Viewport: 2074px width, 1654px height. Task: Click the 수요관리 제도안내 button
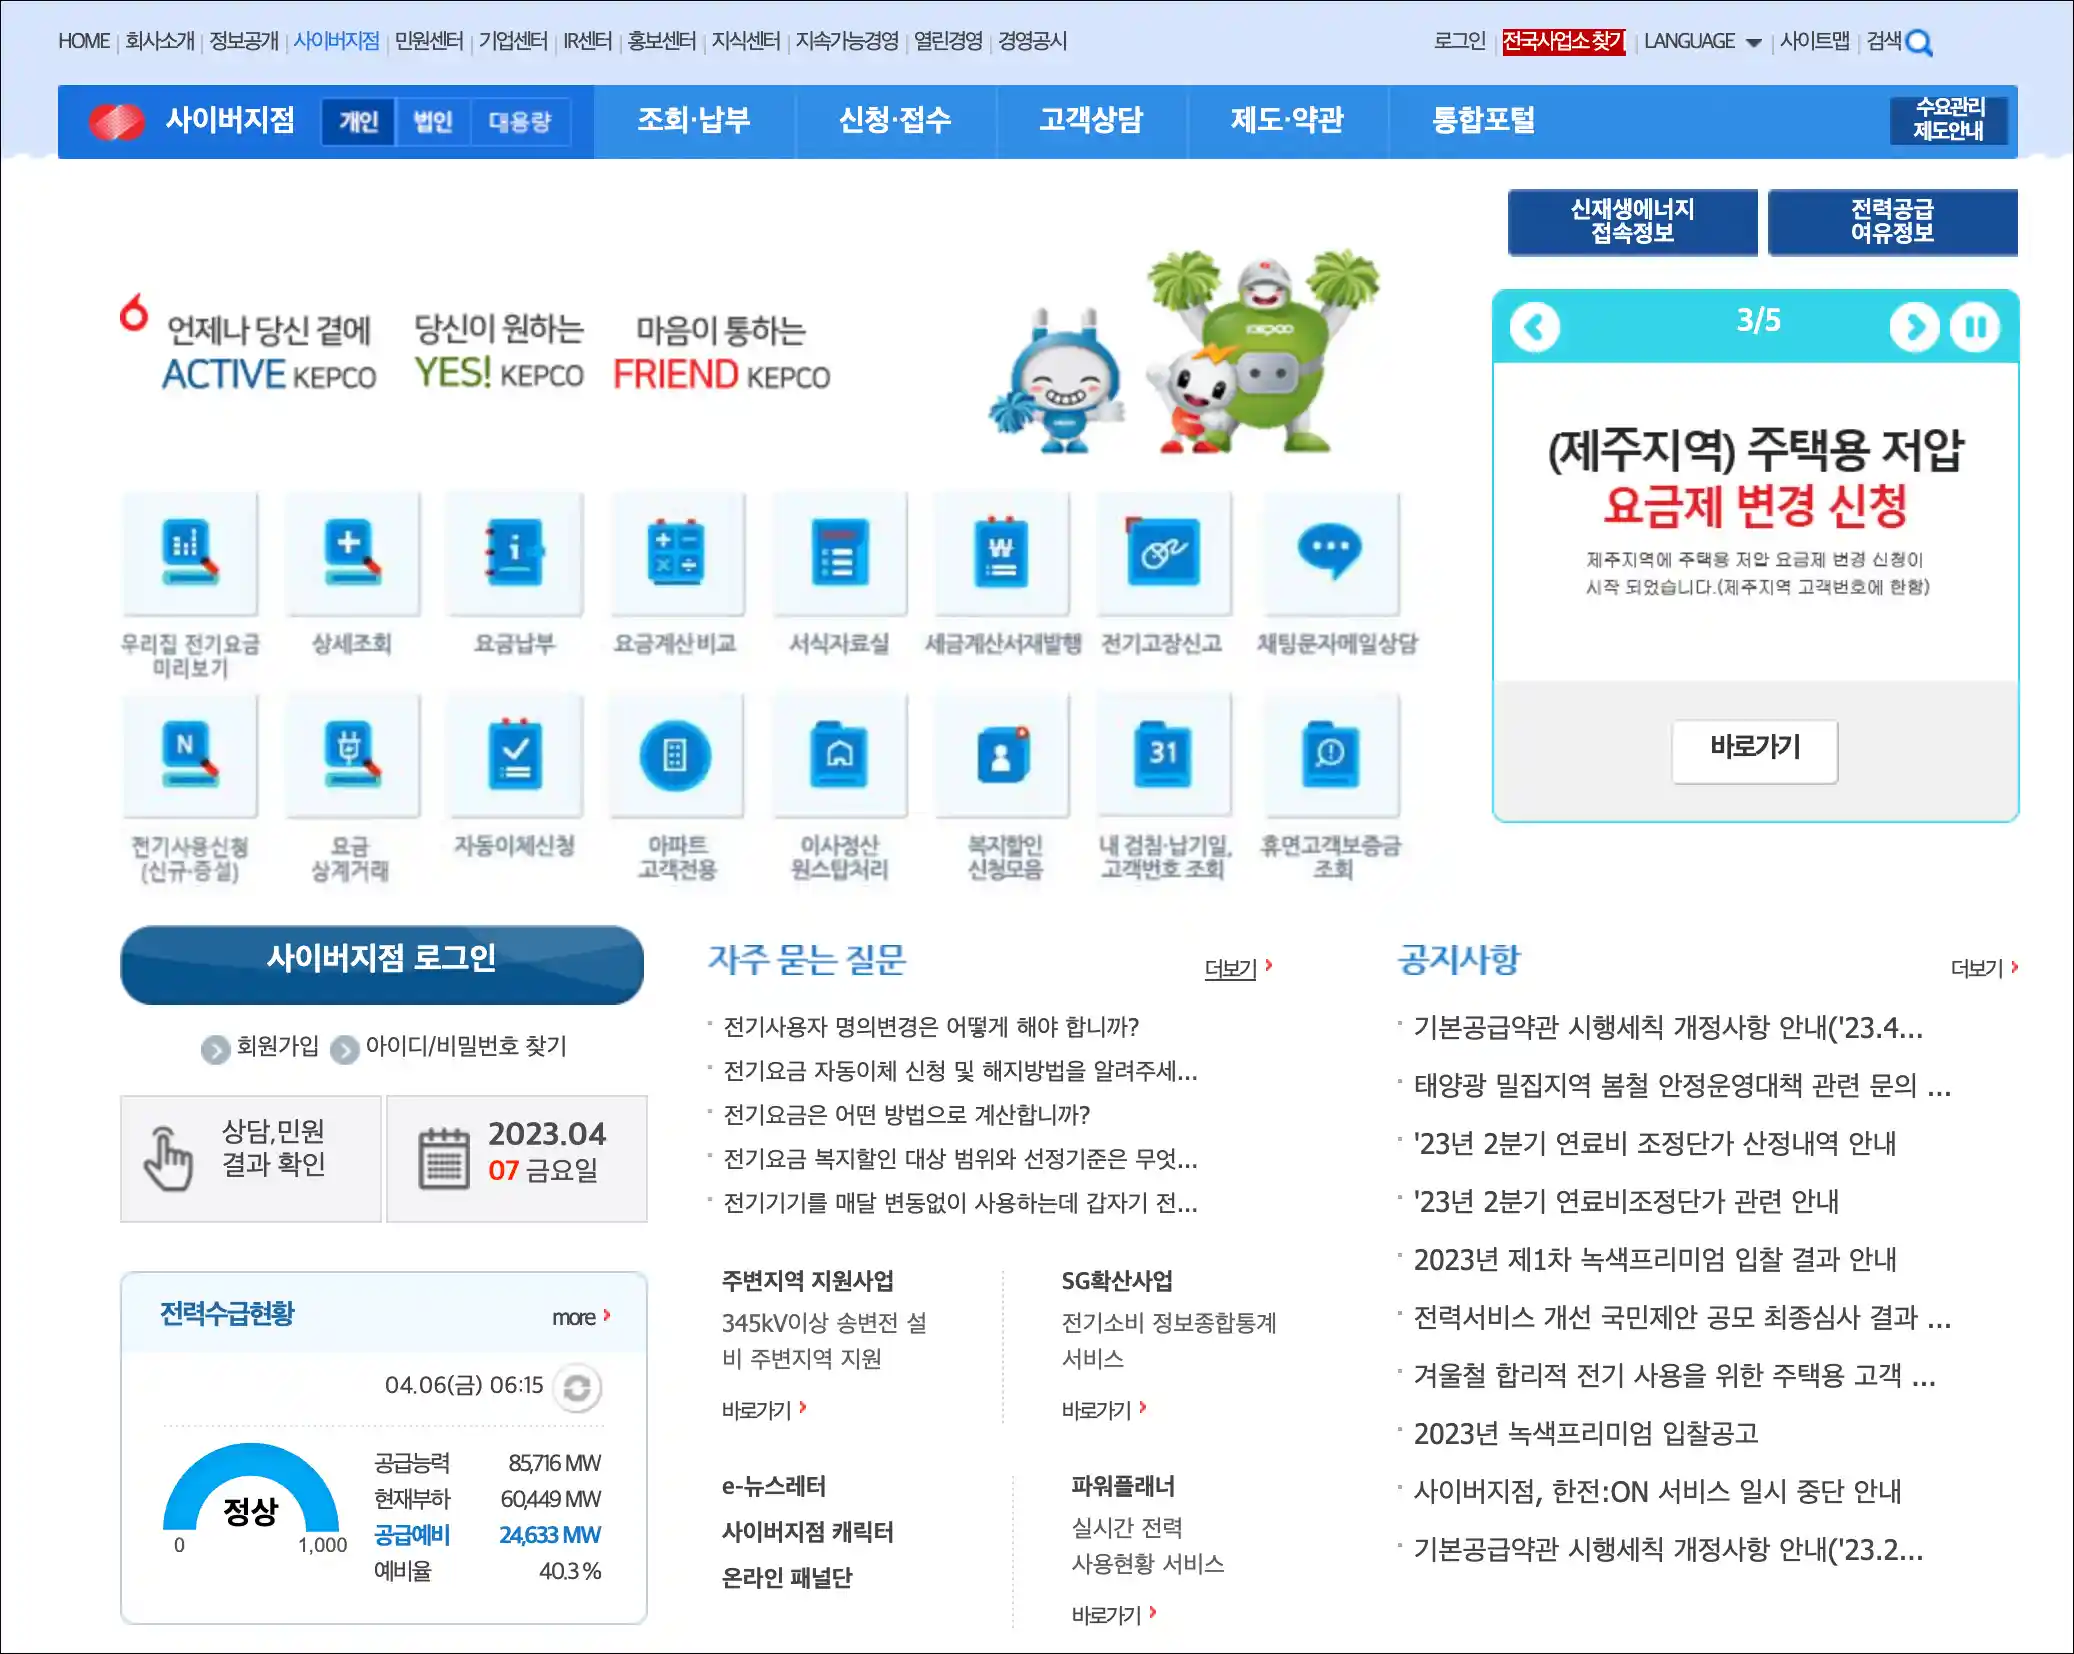1949,120
